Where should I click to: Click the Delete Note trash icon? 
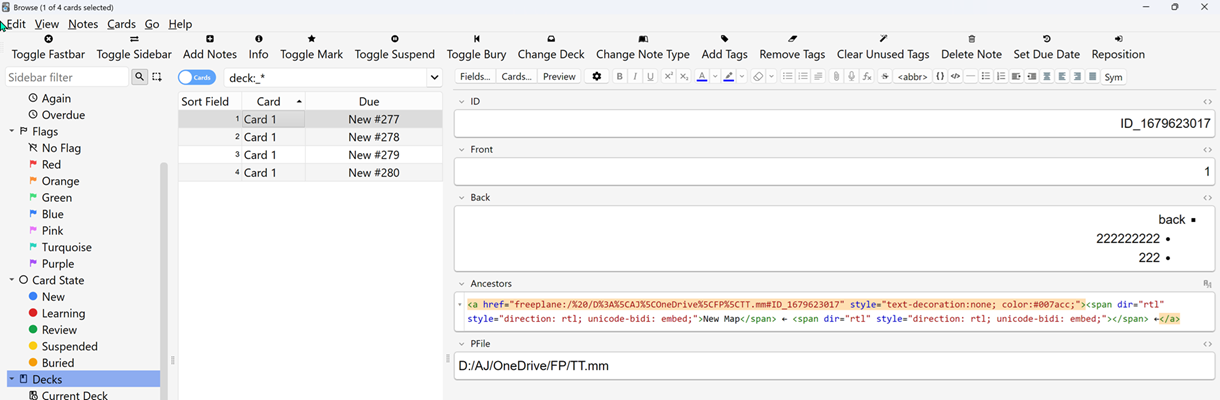click(971, 40)
